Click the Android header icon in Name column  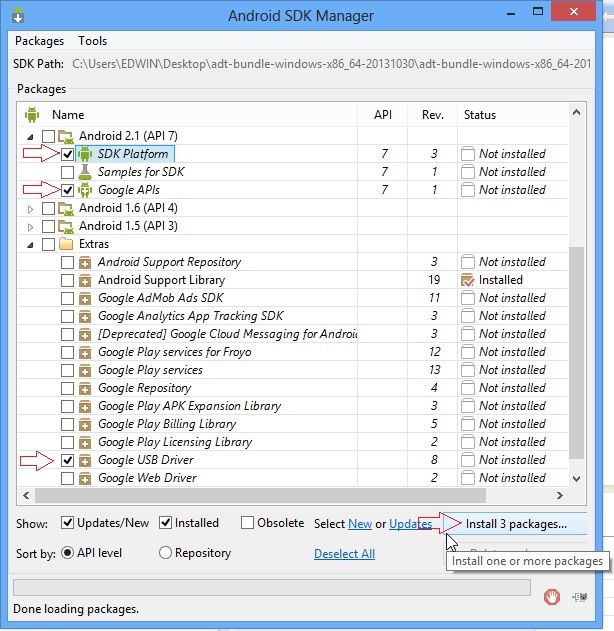(32, 115)
